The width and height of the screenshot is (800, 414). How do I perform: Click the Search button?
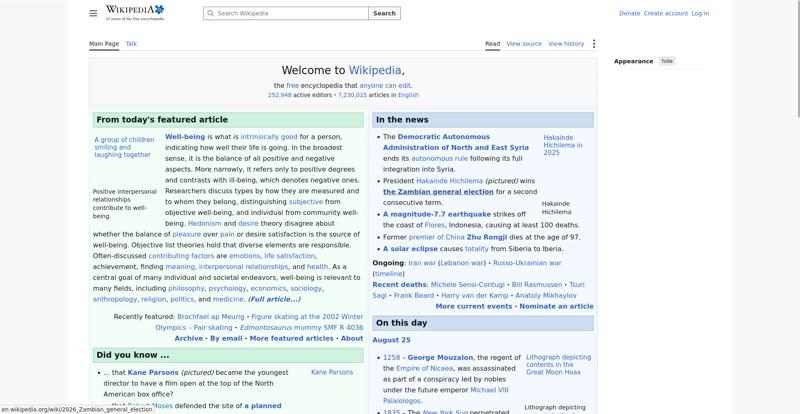tap(384, 13)
